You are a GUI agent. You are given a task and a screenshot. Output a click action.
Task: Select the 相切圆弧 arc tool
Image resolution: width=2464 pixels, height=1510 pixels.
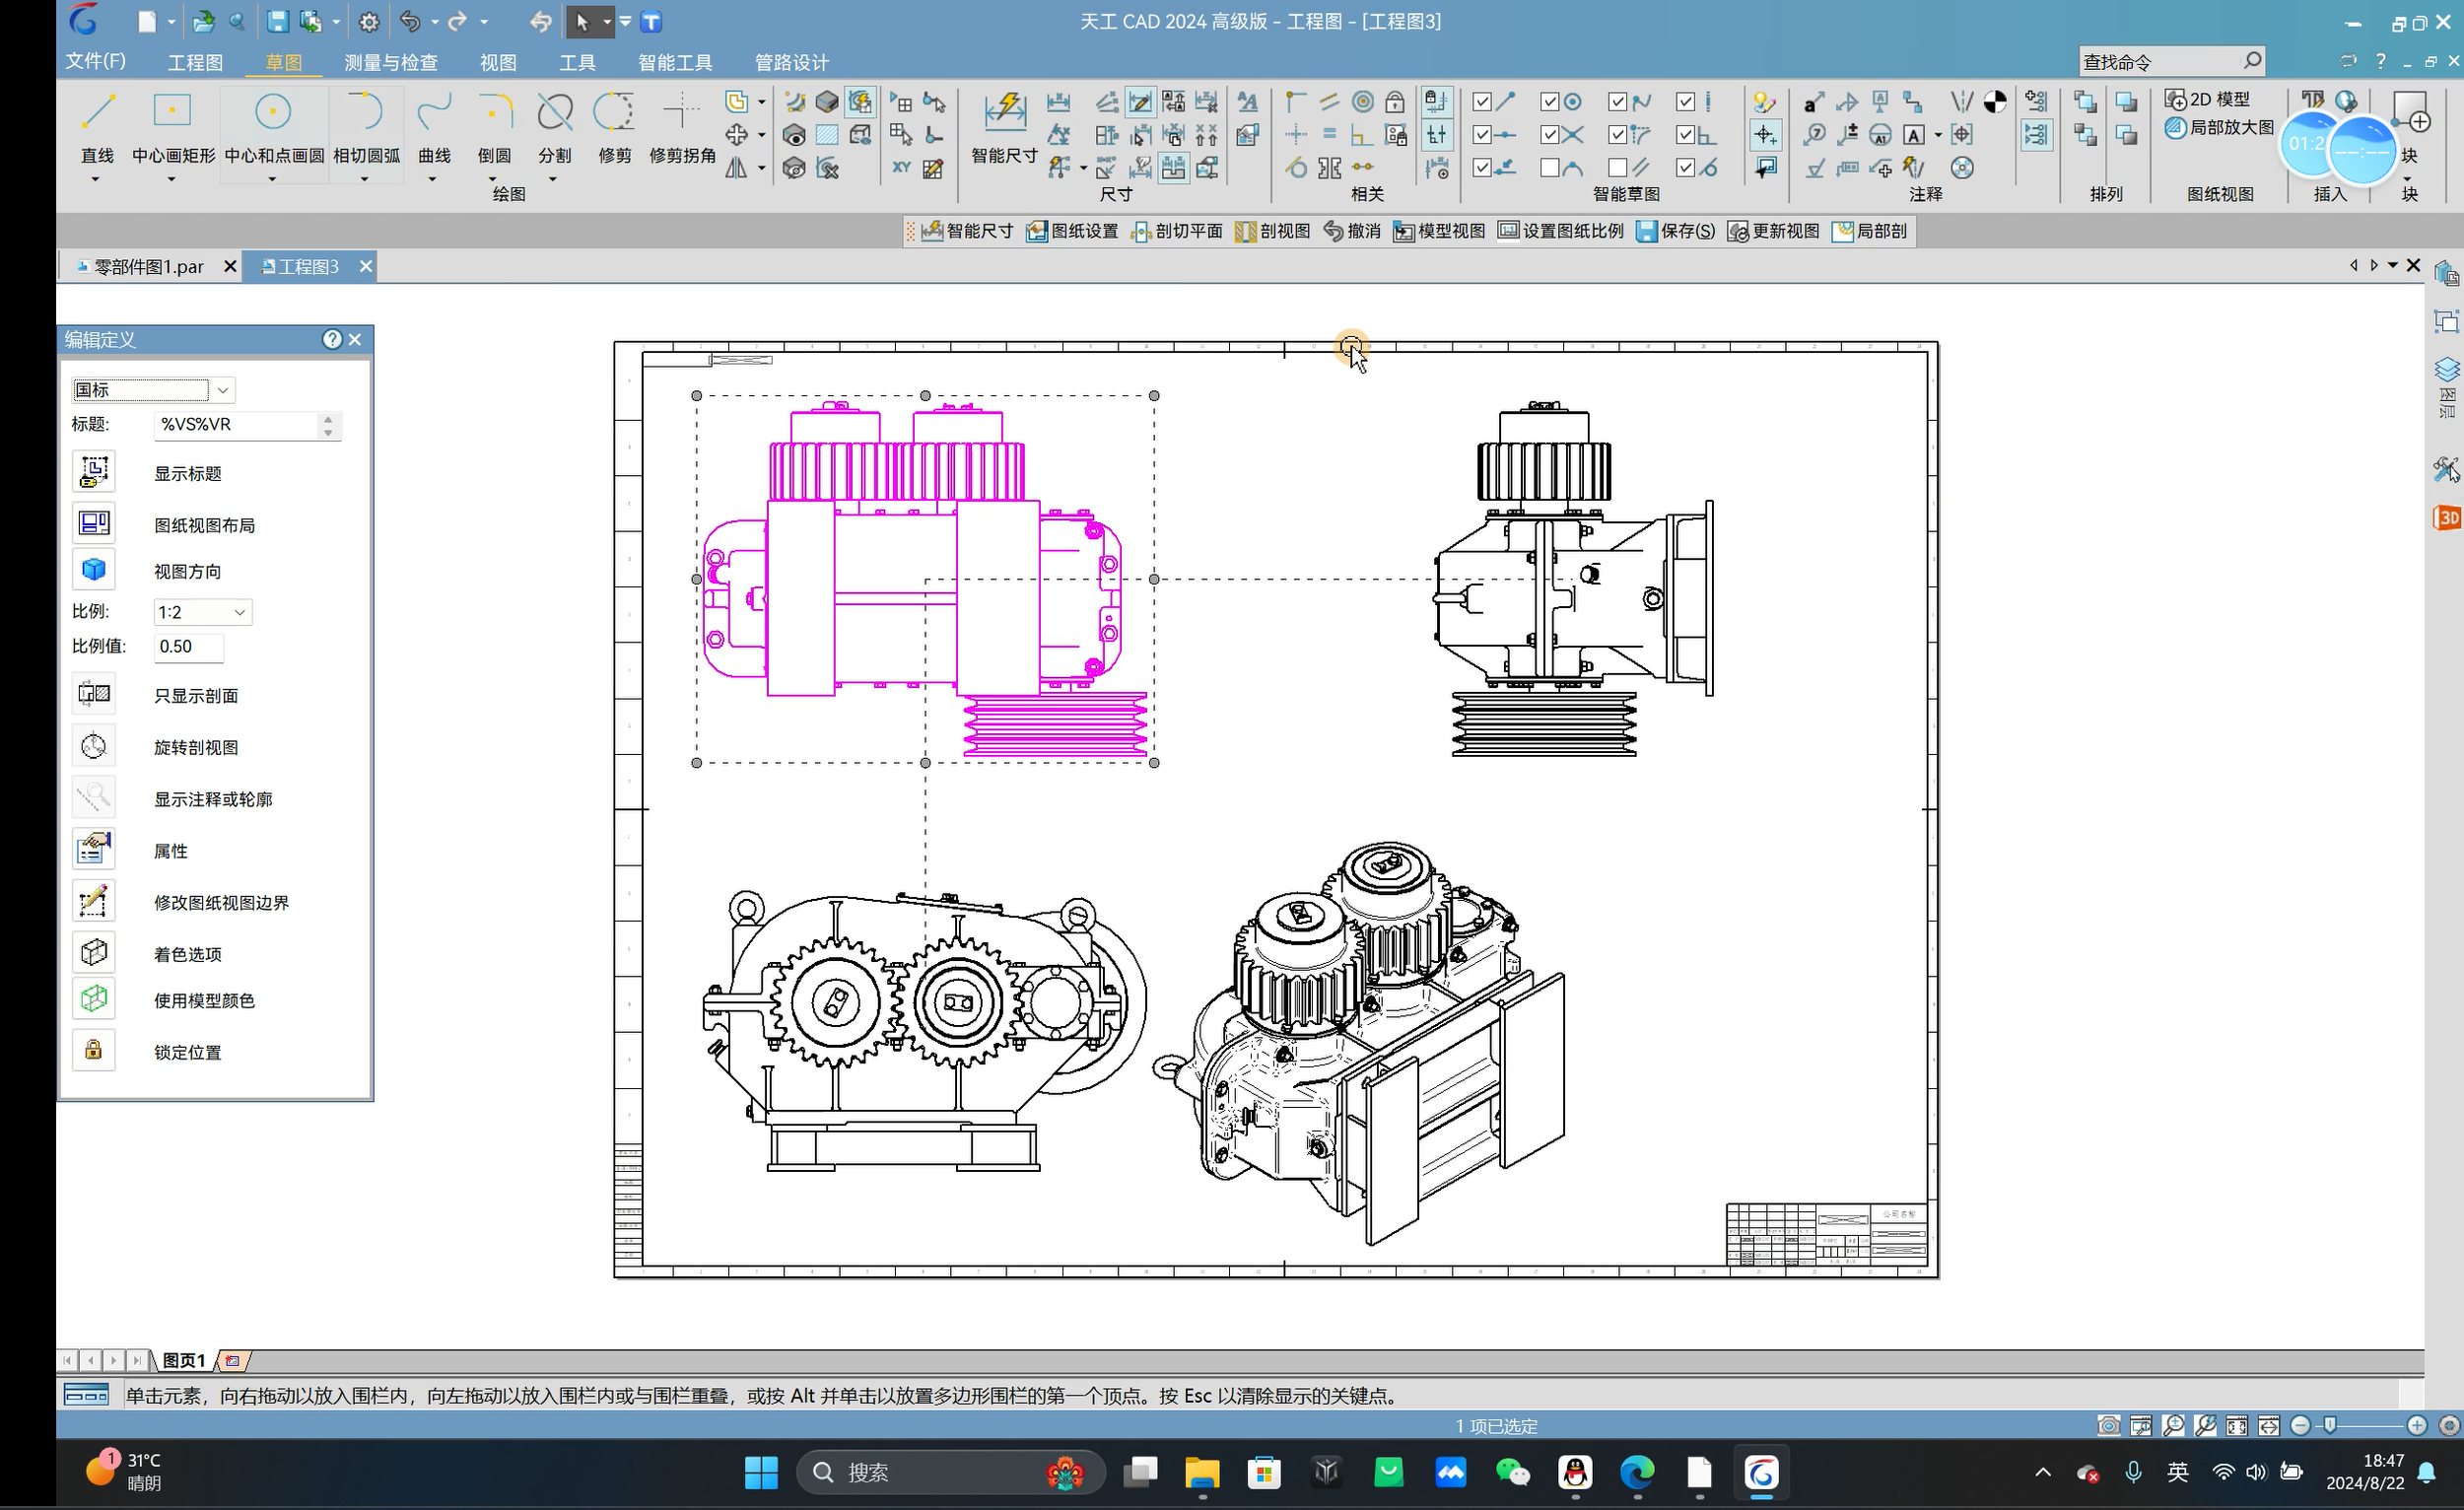[x=366, y=127]
